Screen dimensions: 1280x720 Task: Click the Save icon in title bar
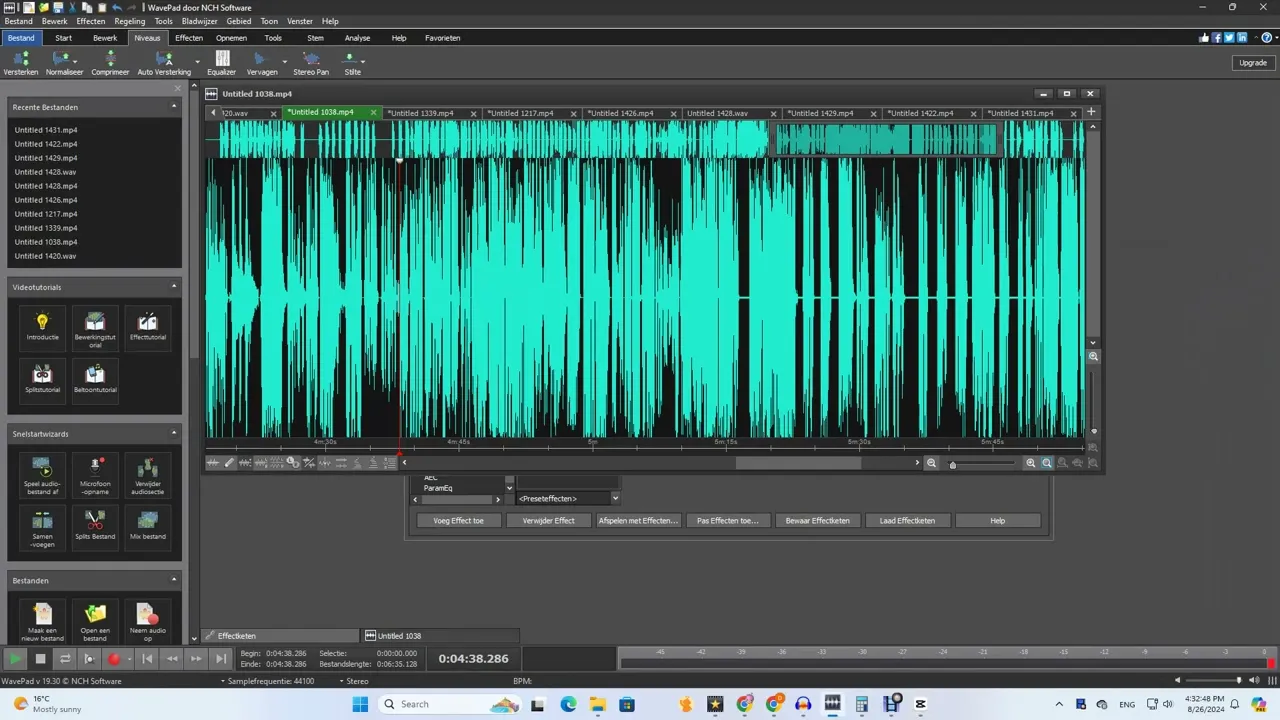point(59,7)
